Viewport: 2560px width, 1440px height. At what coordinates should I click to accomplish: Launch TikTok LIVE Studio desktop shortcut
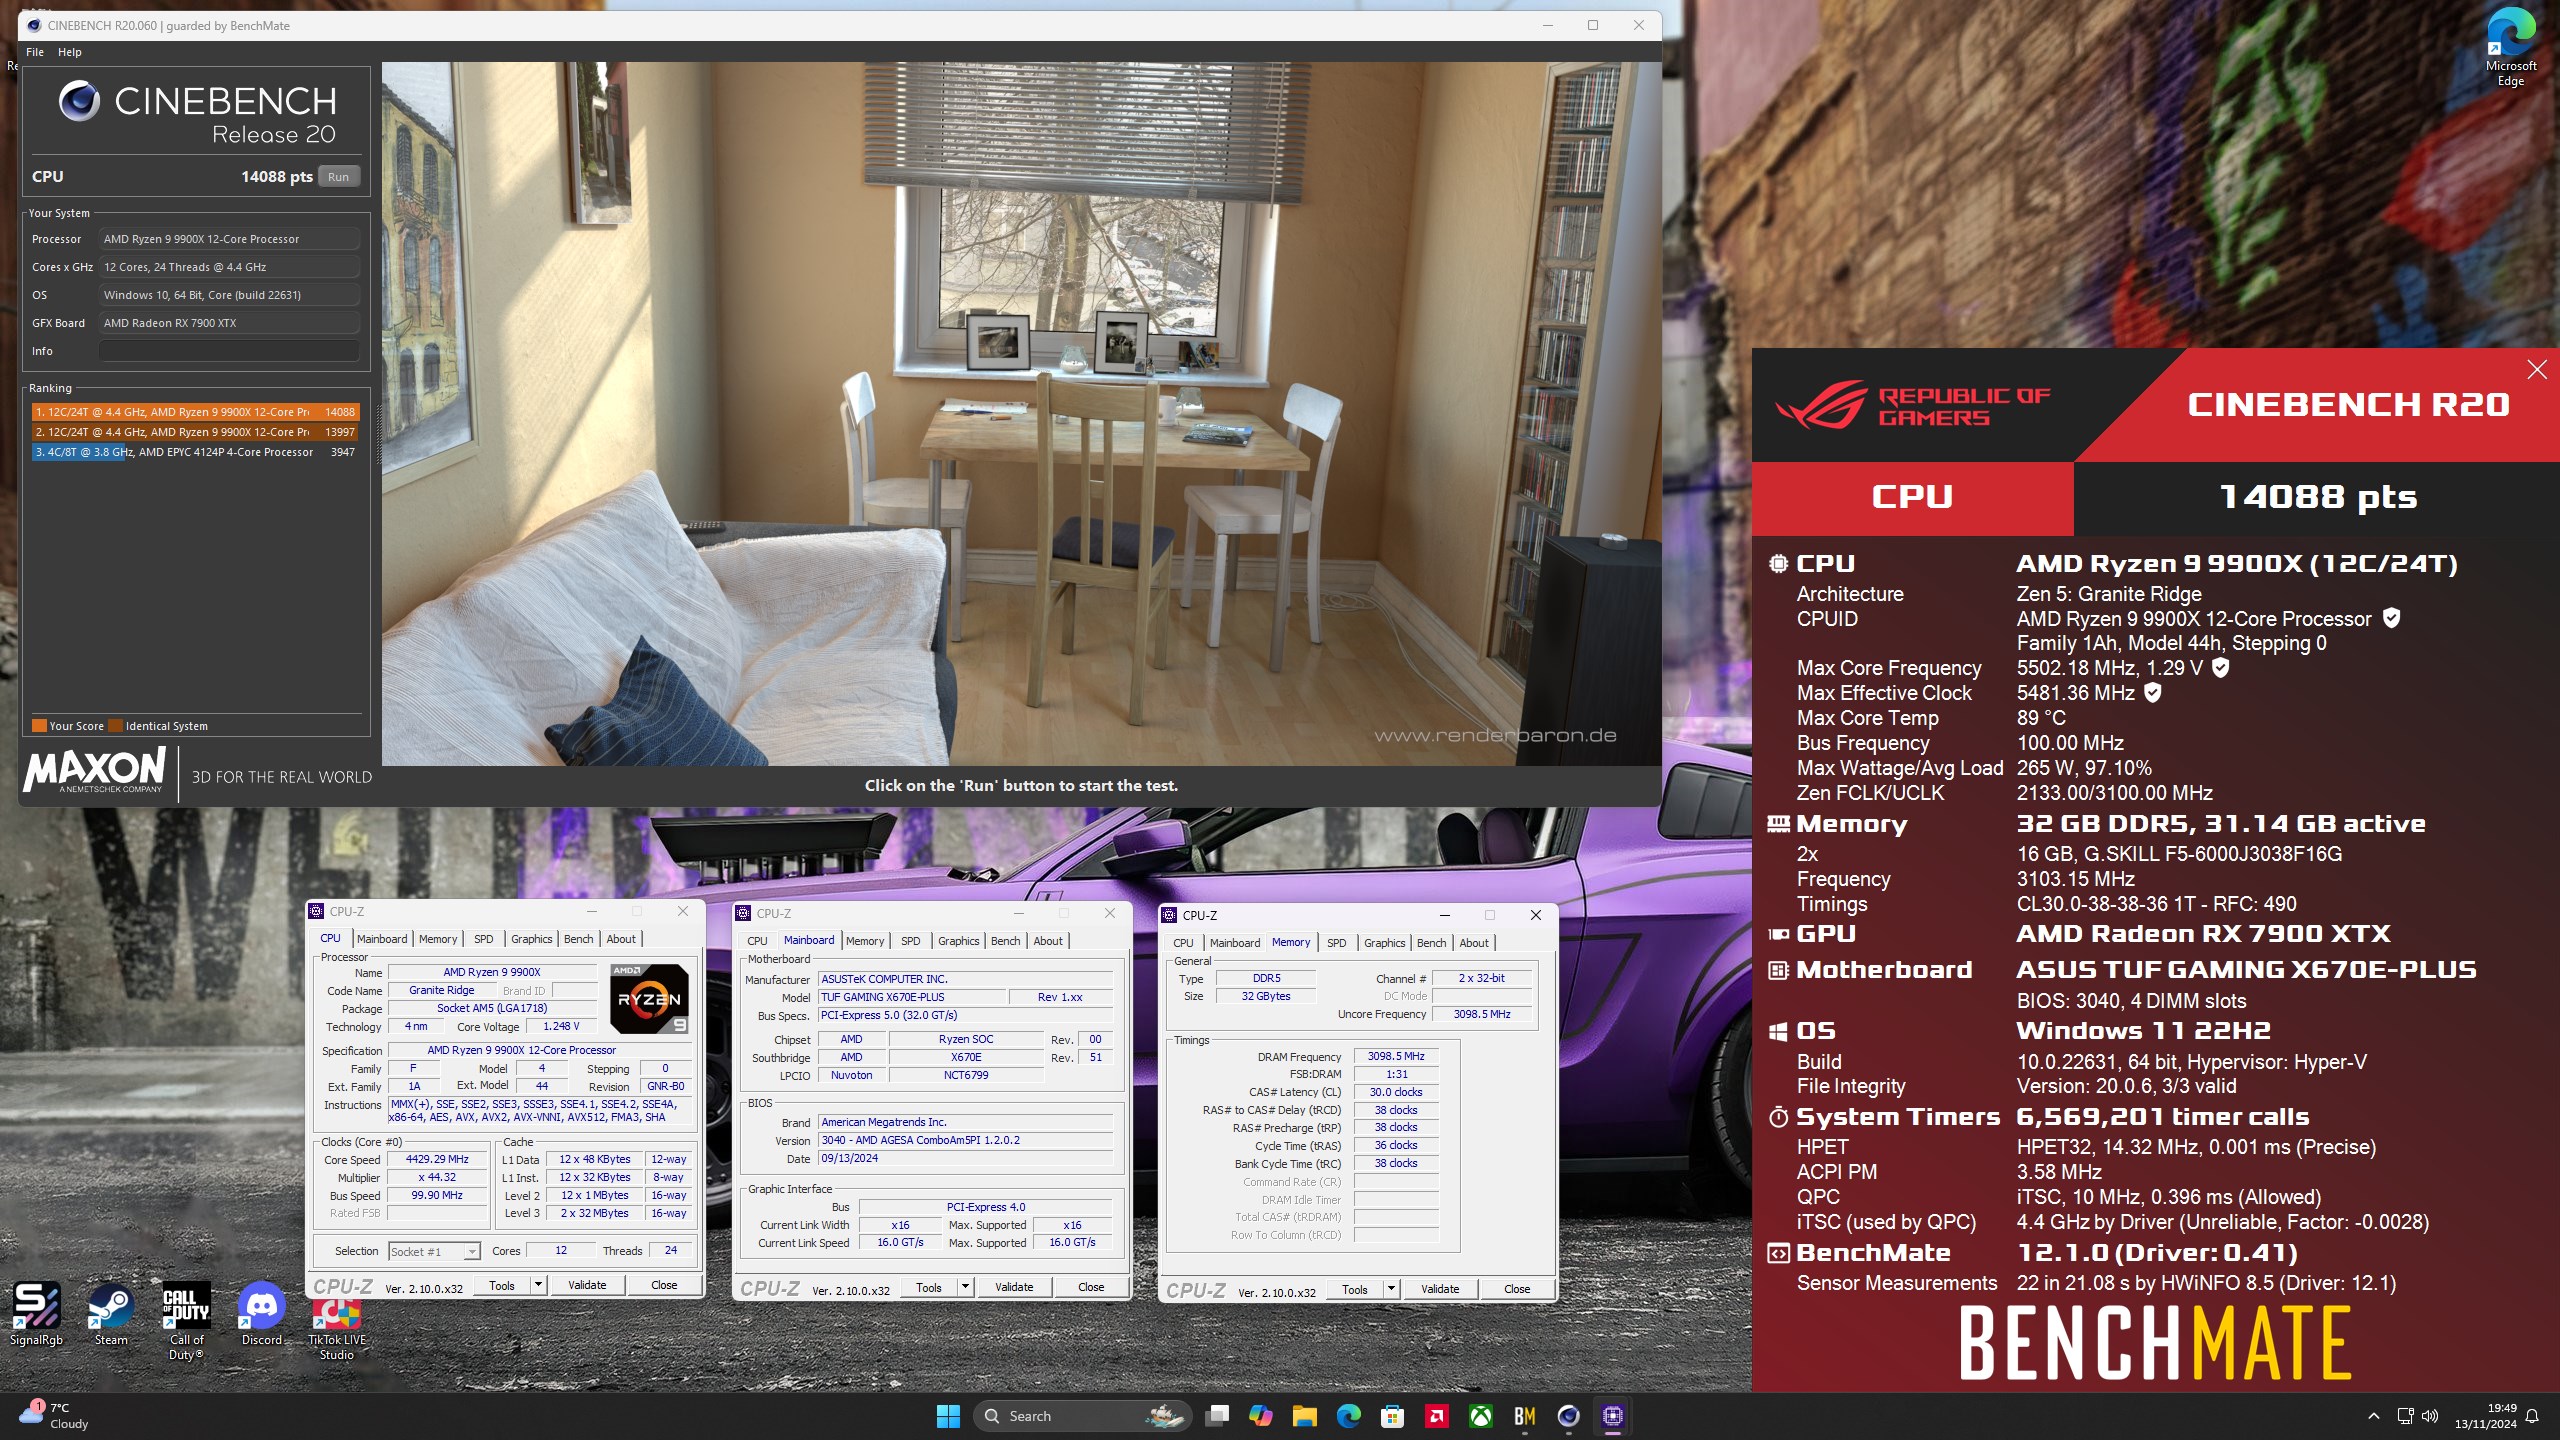(337, 1329)
